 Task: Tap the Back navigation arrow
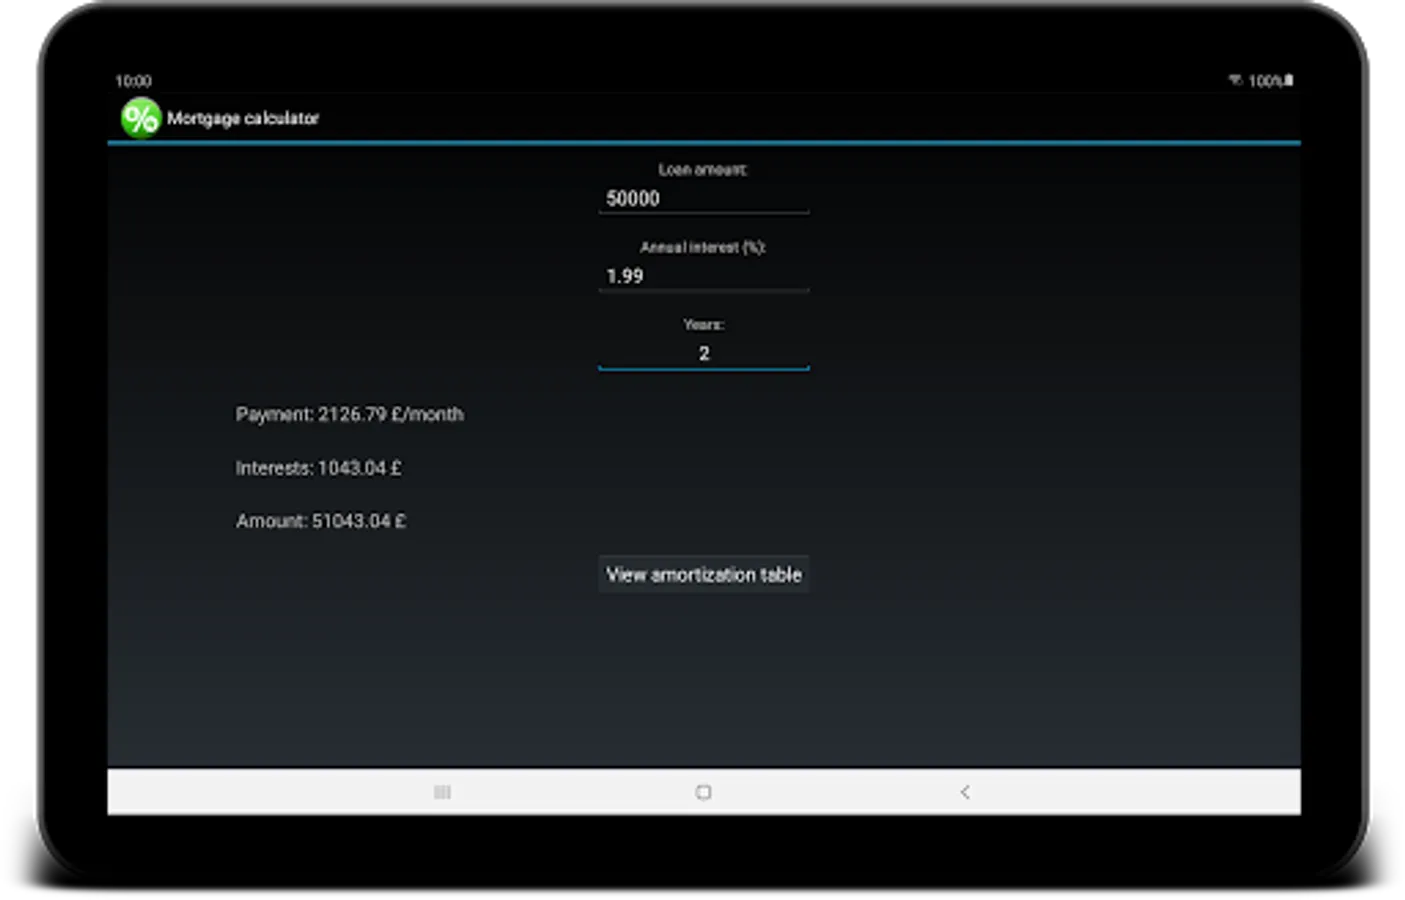click(965, 792)
